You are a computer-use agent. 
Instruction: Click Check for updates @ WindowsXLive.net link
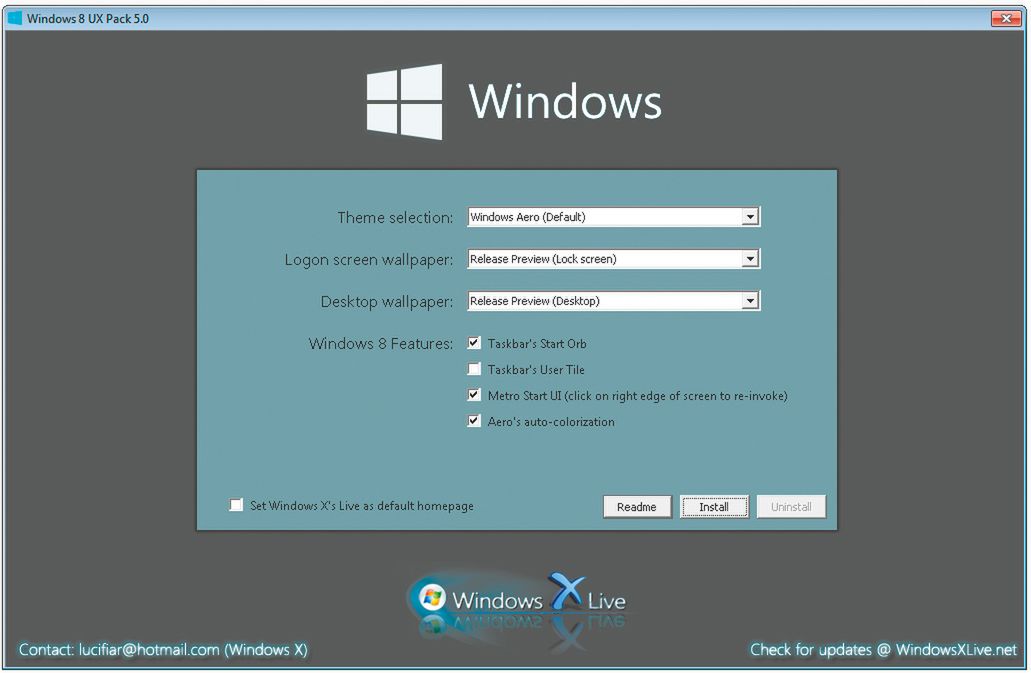pos(883,649)
